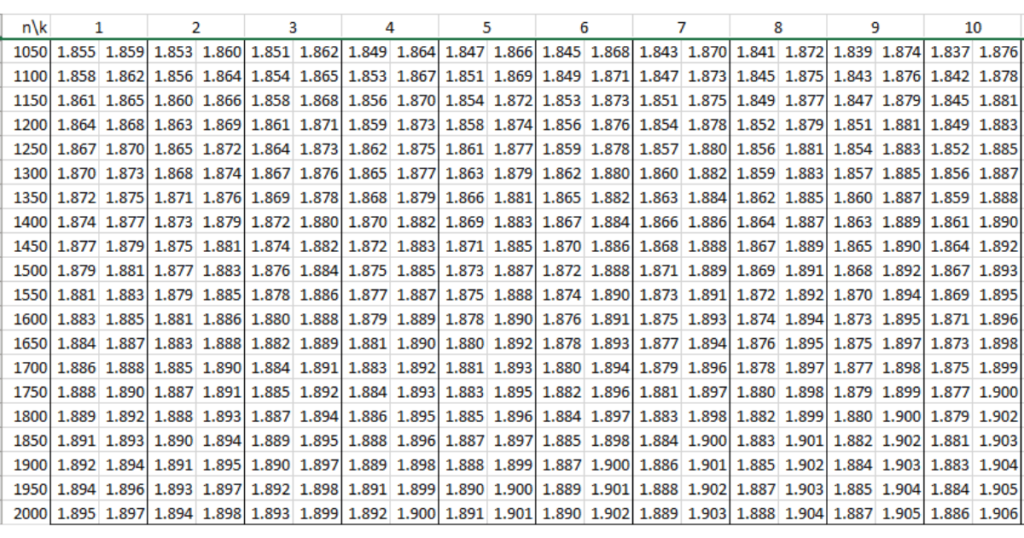The image size is (1024, 538).
Task: Select the column header labeled 3
Action: tap(293, 27)
